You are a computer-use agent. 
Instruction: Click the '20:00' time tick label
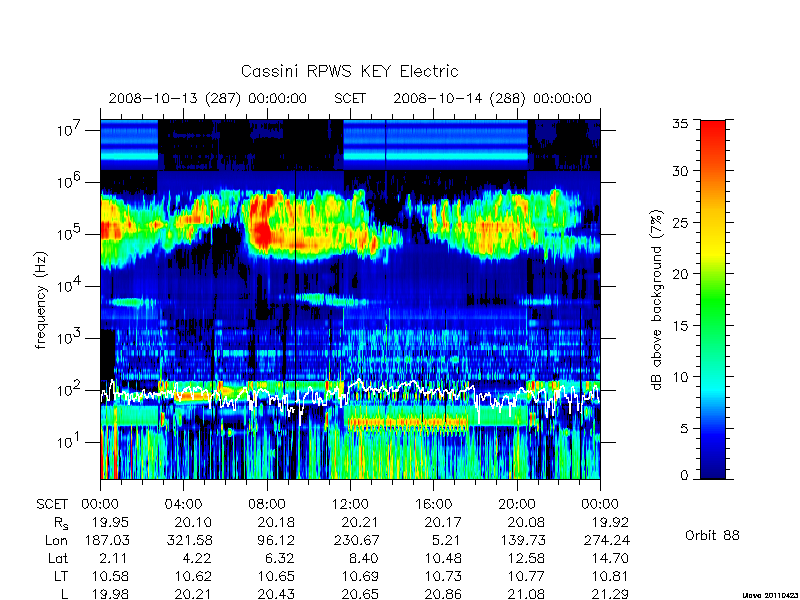click(x=516, y=504)
